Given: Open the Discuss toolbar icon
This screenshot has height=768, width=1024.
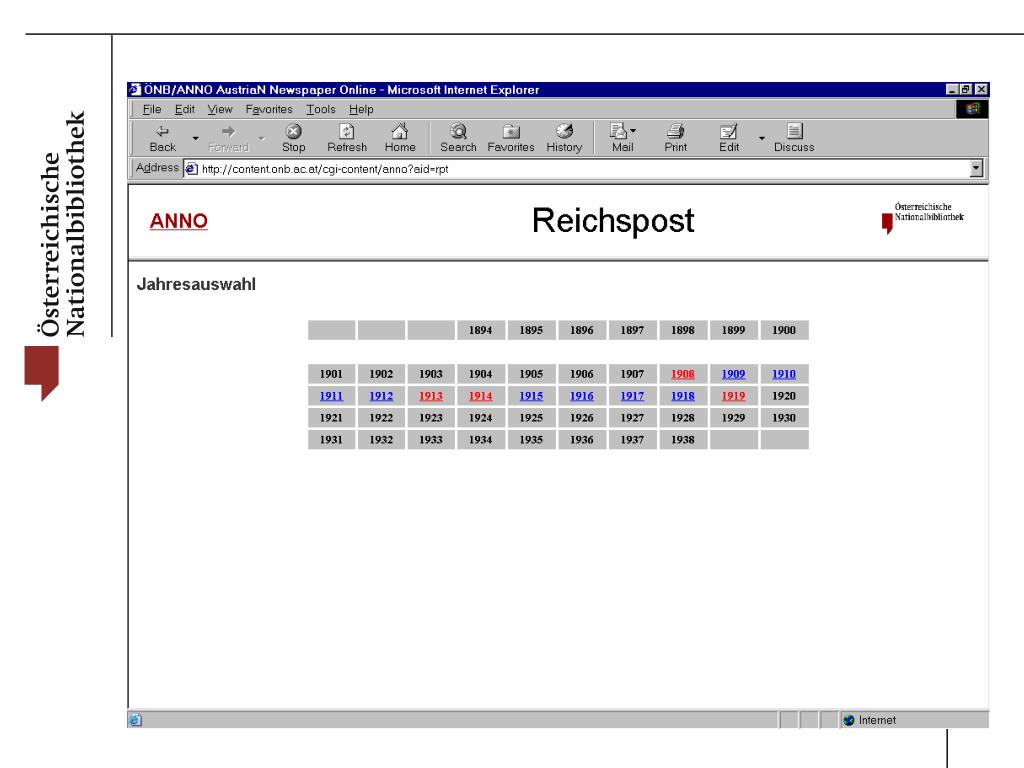Looking at the screenshot, I should [x=794, y=138].
